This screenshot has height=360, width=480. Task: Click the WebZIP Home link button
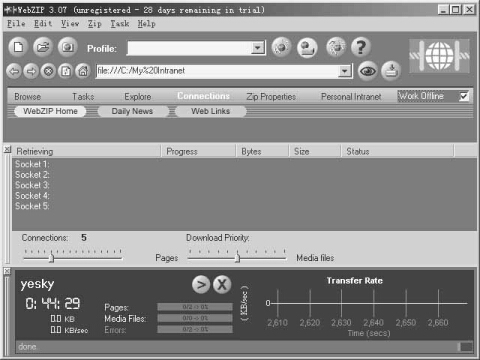[50, 111]
